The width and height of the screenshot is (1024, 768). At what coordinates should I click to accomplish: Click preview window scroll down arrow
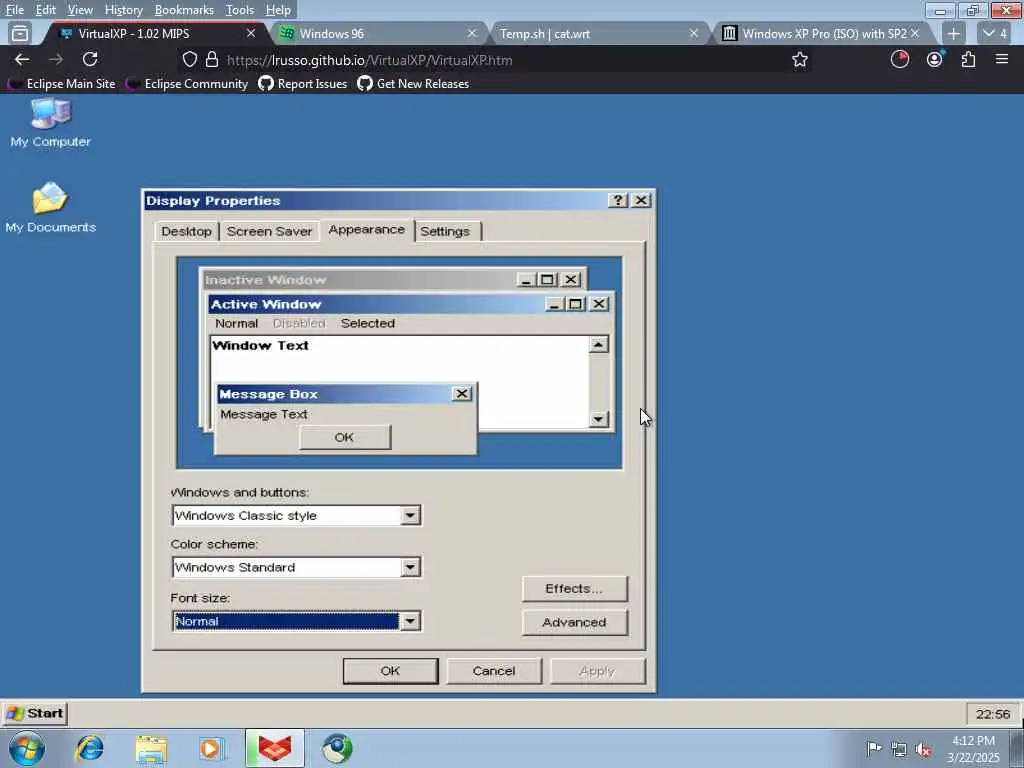[598, 419]
